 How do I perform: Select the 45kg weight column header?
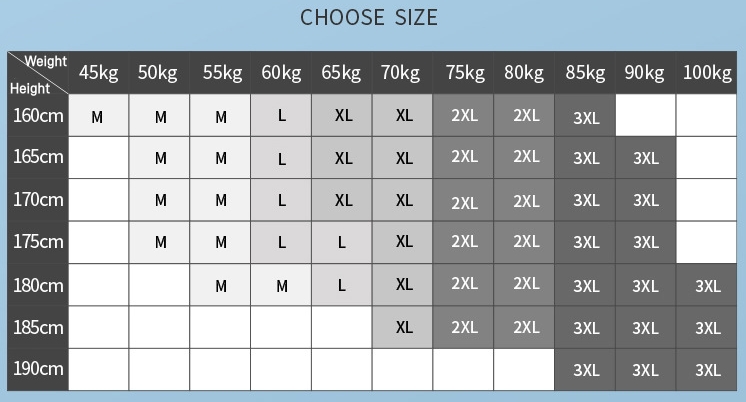98,73
